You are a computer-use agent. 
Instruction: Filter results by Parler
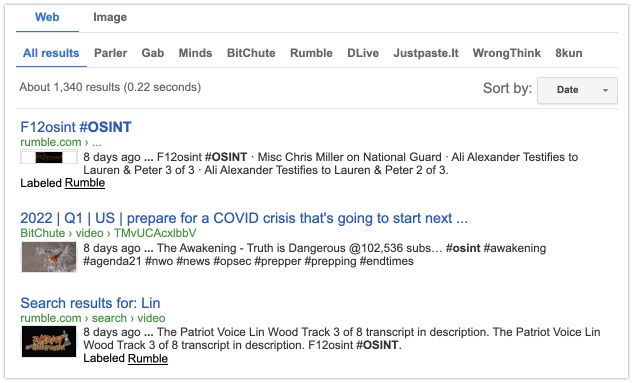pos(110,53)
